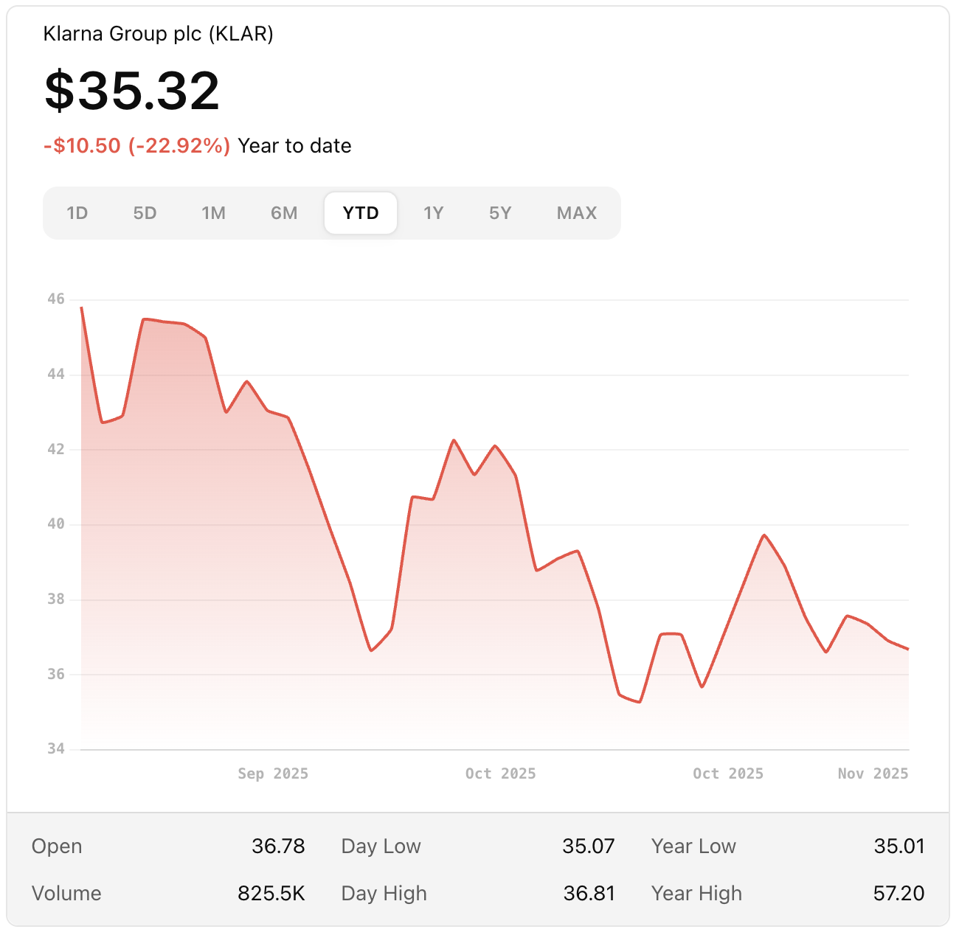View the 6M performance chart
This screenshot has height=932, width=959.
point(283,212)
